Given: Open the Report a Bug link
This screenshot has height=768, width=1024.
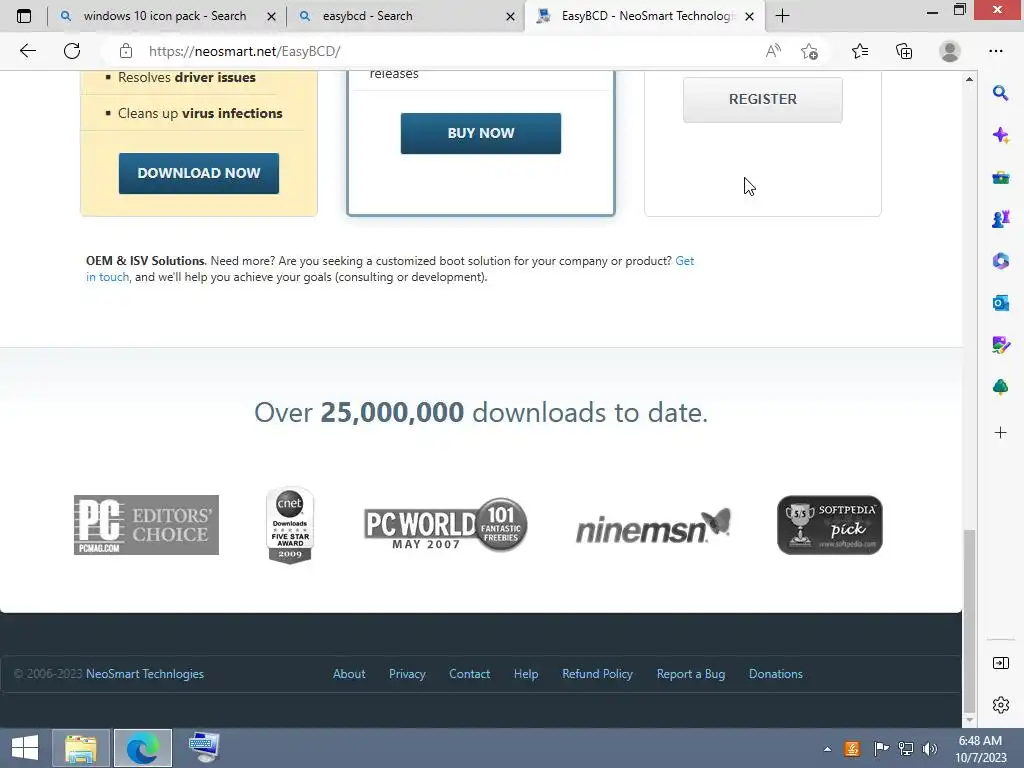Looking at the screenshot, I should click(x=691, y=674).
